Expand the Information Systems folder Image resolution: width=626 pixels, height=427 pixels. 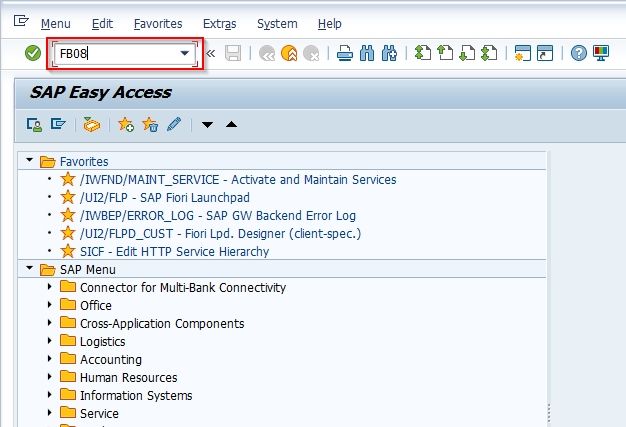[50, 394]
